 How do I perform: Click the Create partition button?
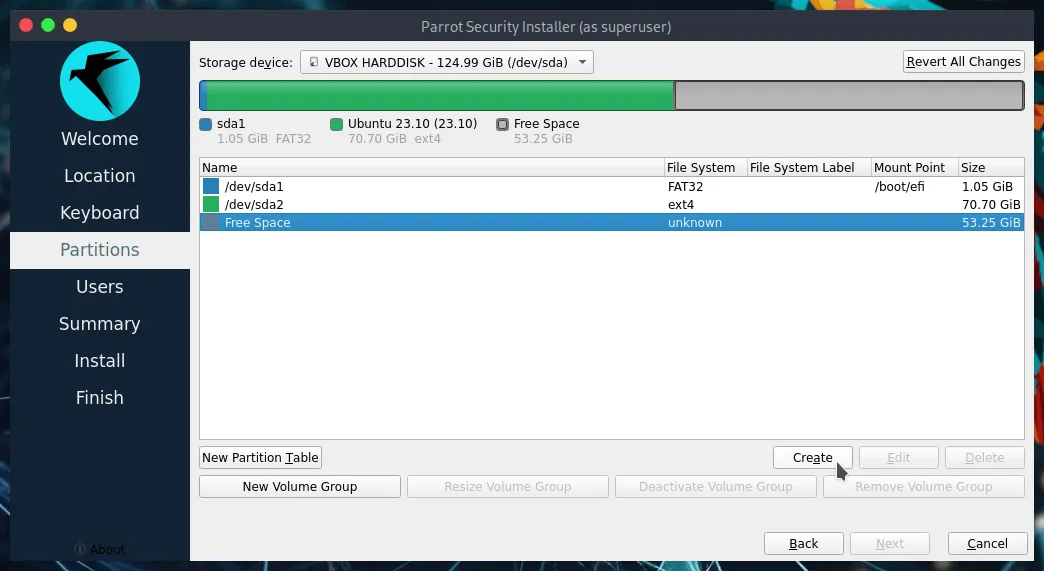812,458
